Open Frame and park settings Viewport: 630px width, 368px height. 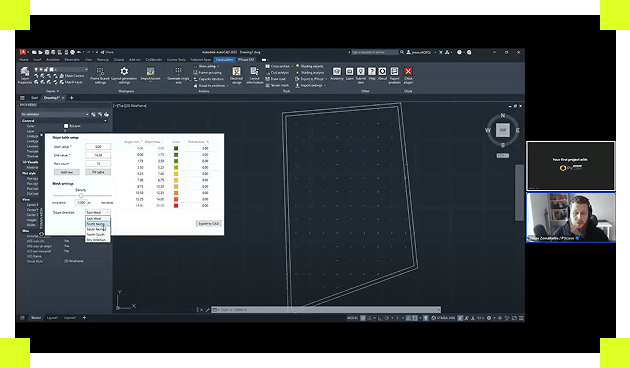point(100,75)
